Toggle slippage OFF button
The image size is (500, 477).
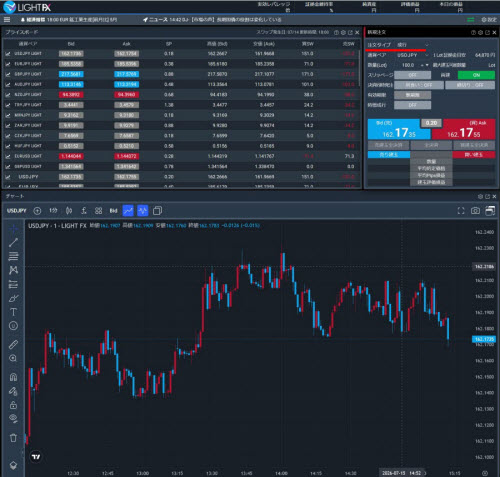[x=412, y=75]
